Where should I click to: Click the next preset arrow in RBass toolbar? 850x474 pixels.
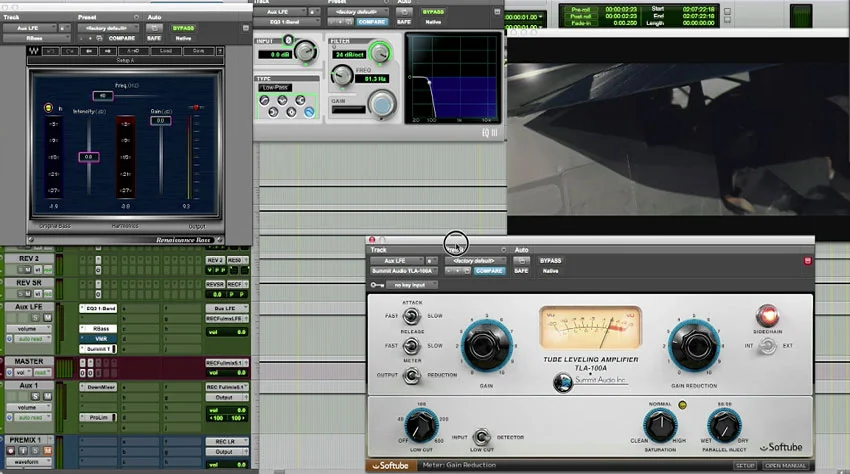[108, 51]
